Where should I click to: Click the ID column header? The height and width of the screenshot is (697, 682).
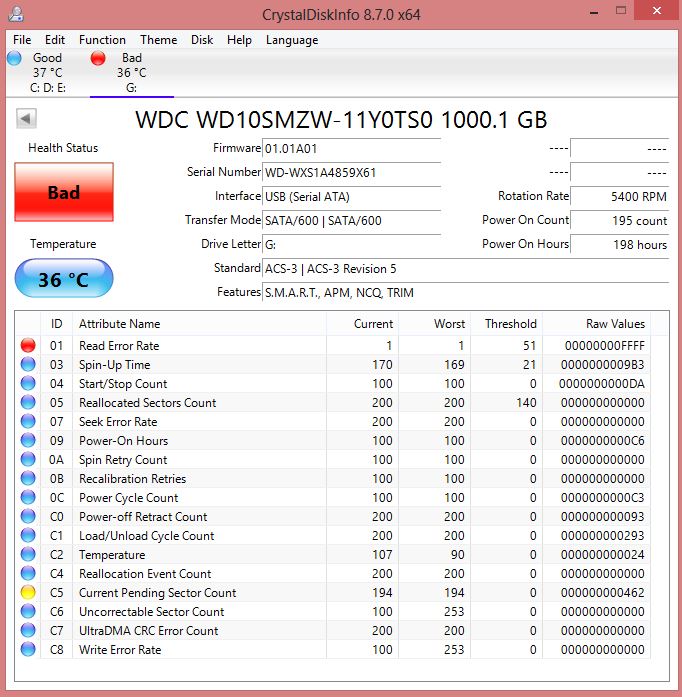coord(56,324)
